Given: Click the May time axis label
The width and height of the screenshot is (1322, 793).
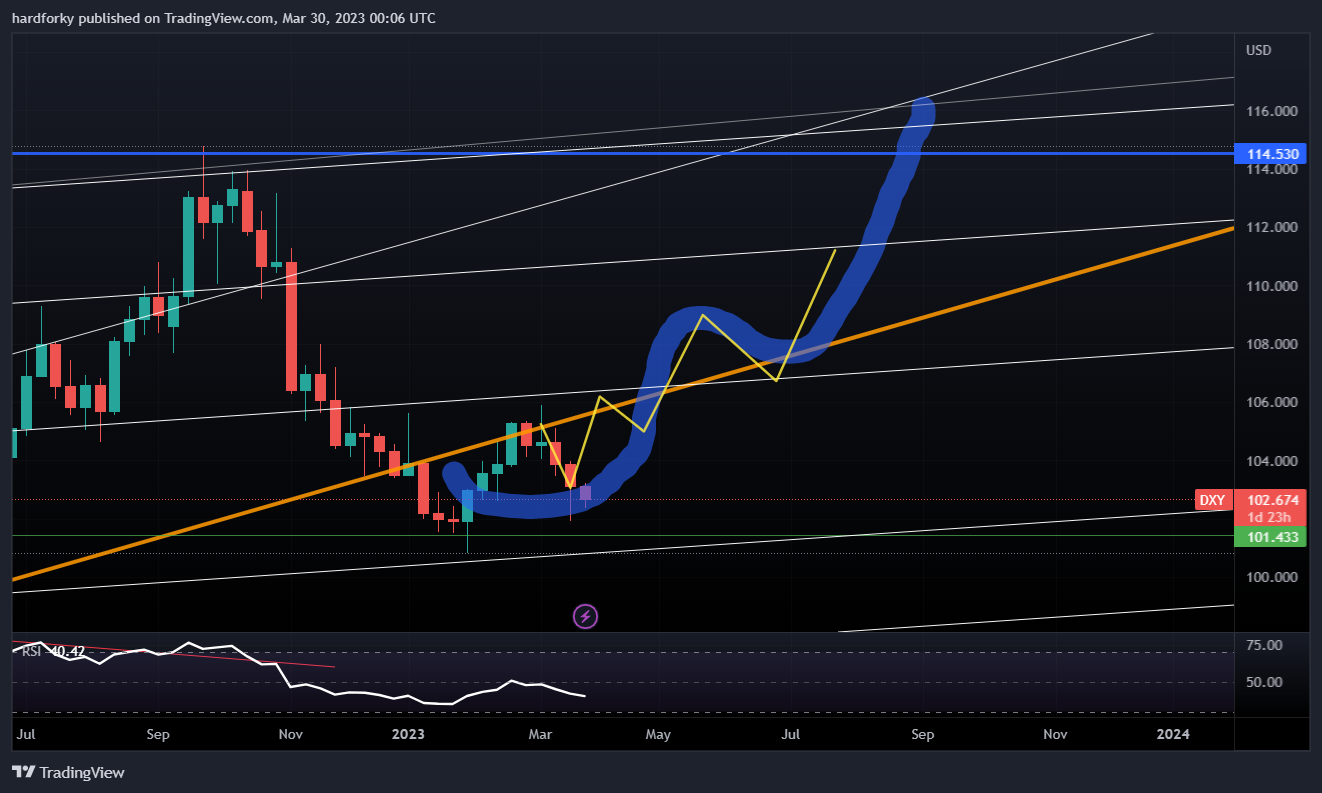Looking at the screenshot, I should click(x=658, y=734).
